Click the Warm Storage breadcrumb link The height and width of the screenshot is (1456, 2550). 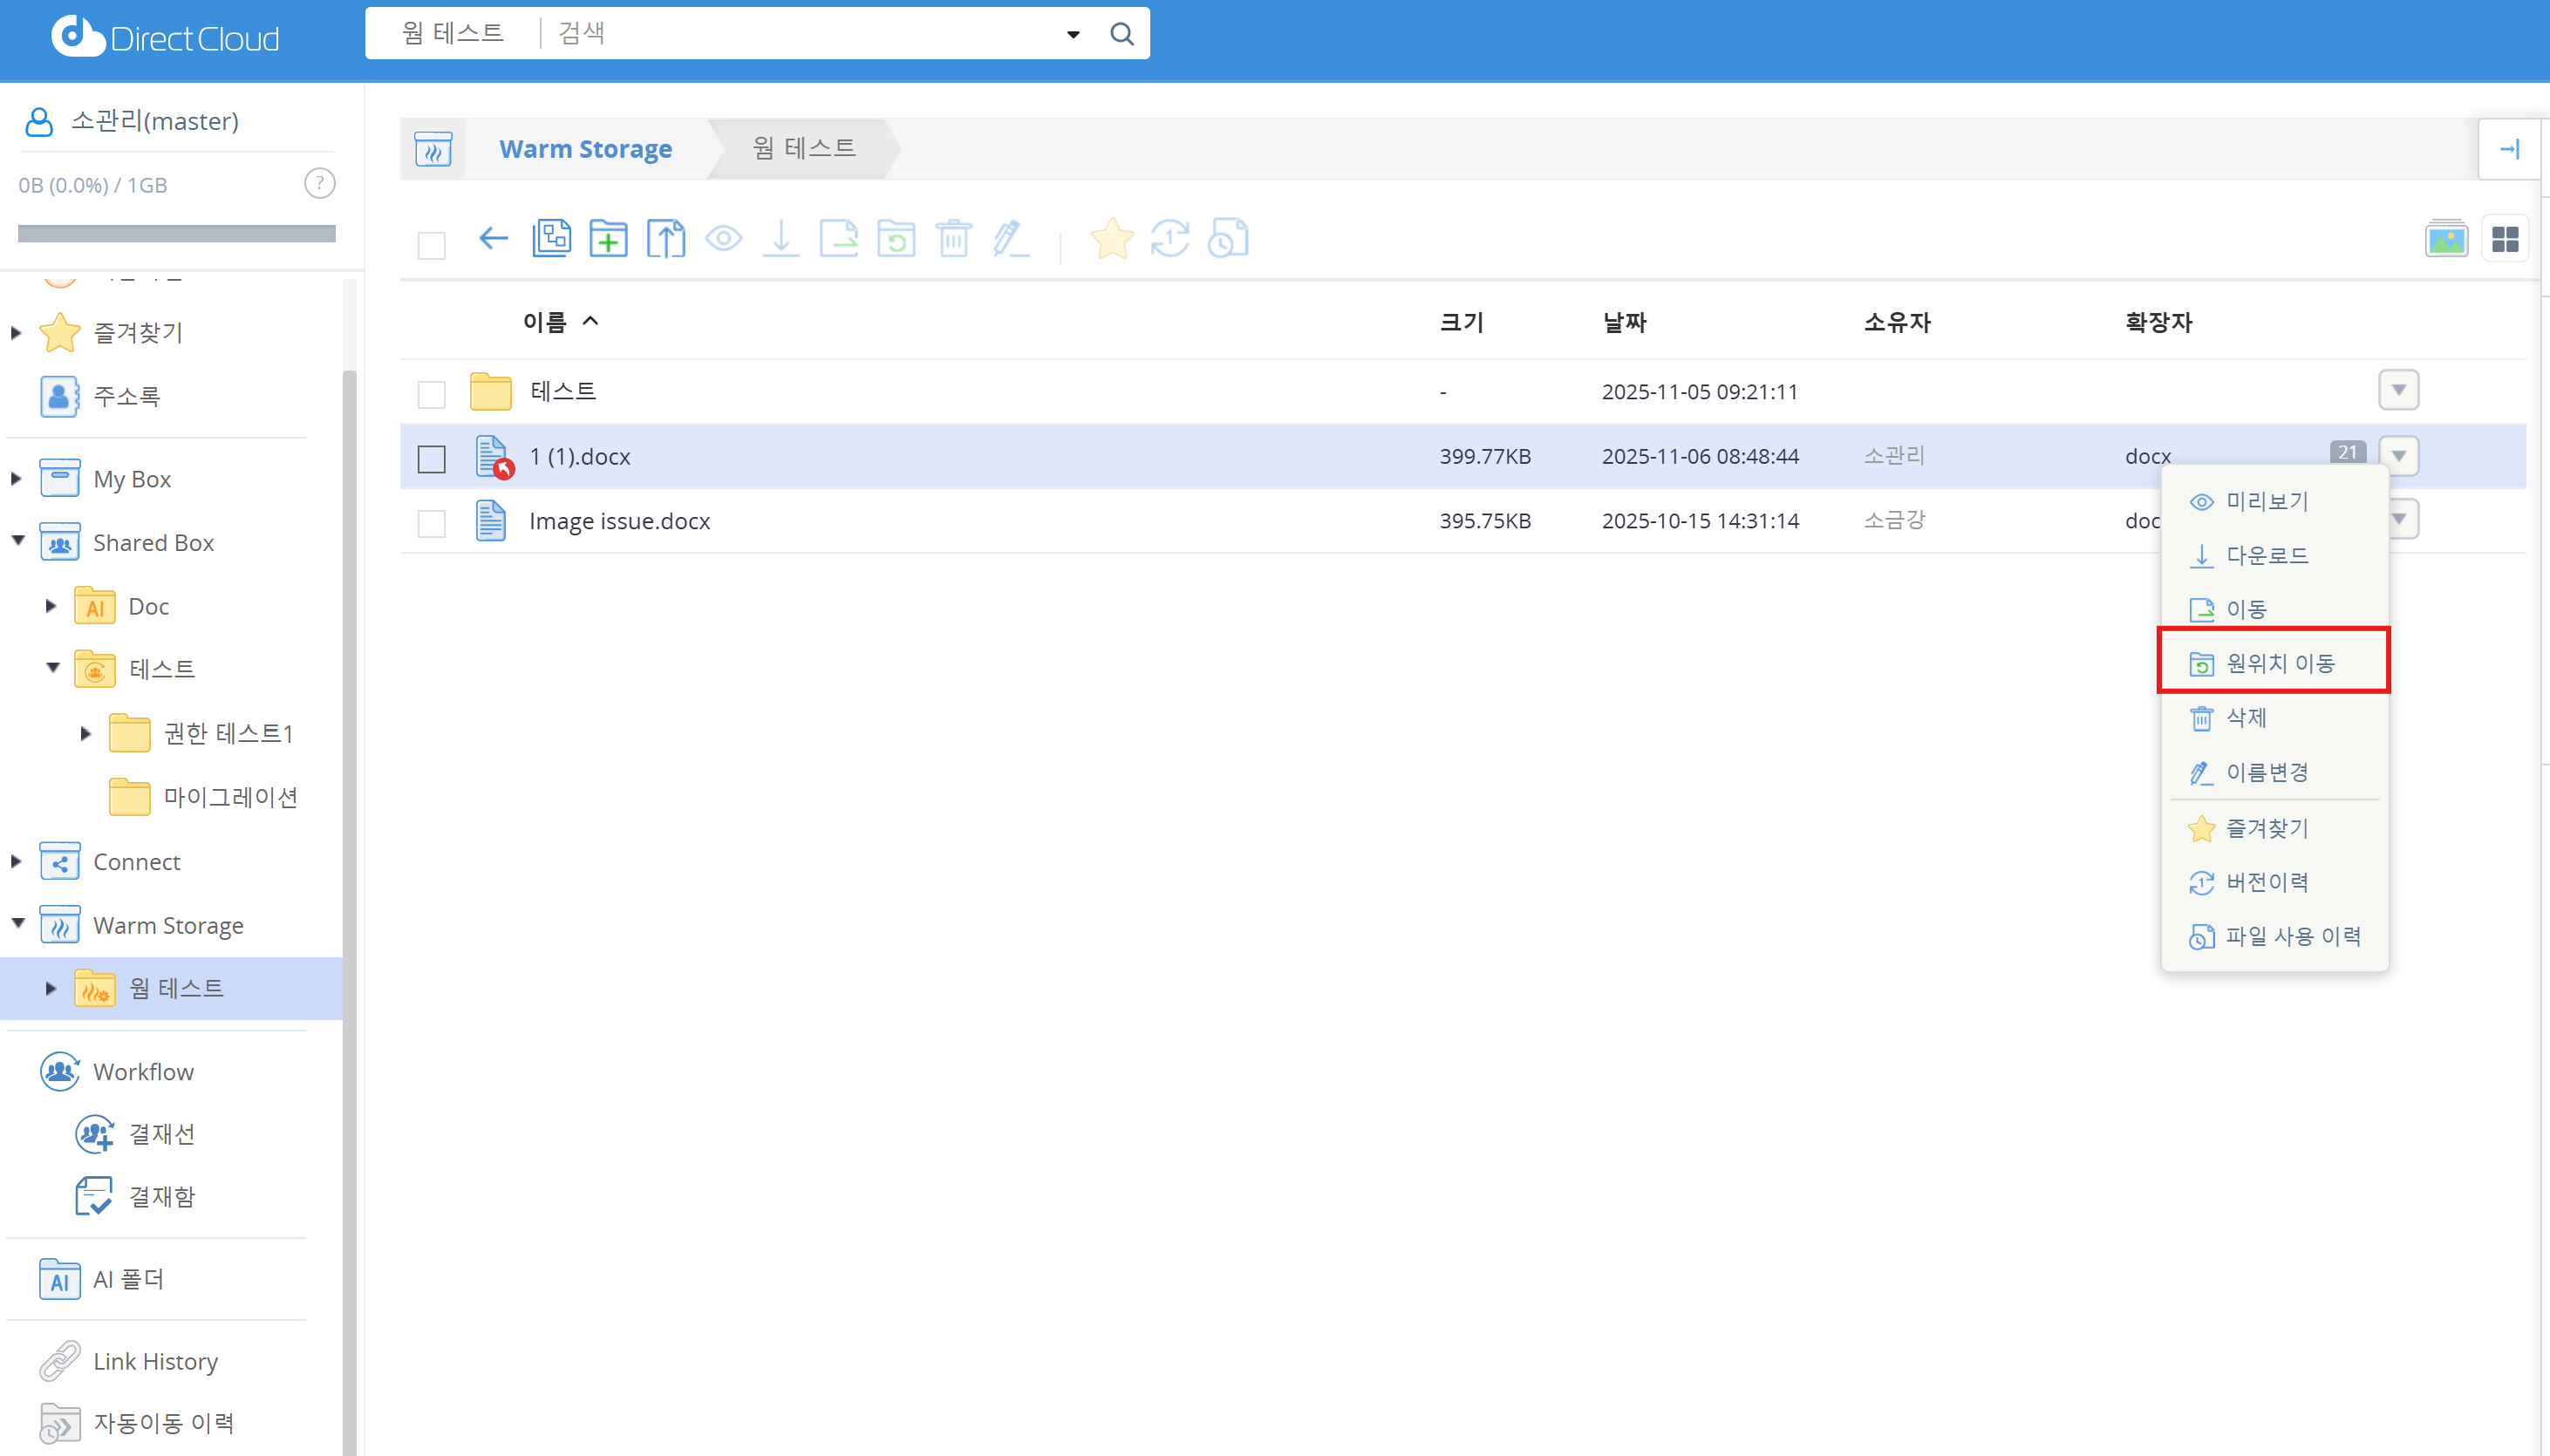click(585, 149)
